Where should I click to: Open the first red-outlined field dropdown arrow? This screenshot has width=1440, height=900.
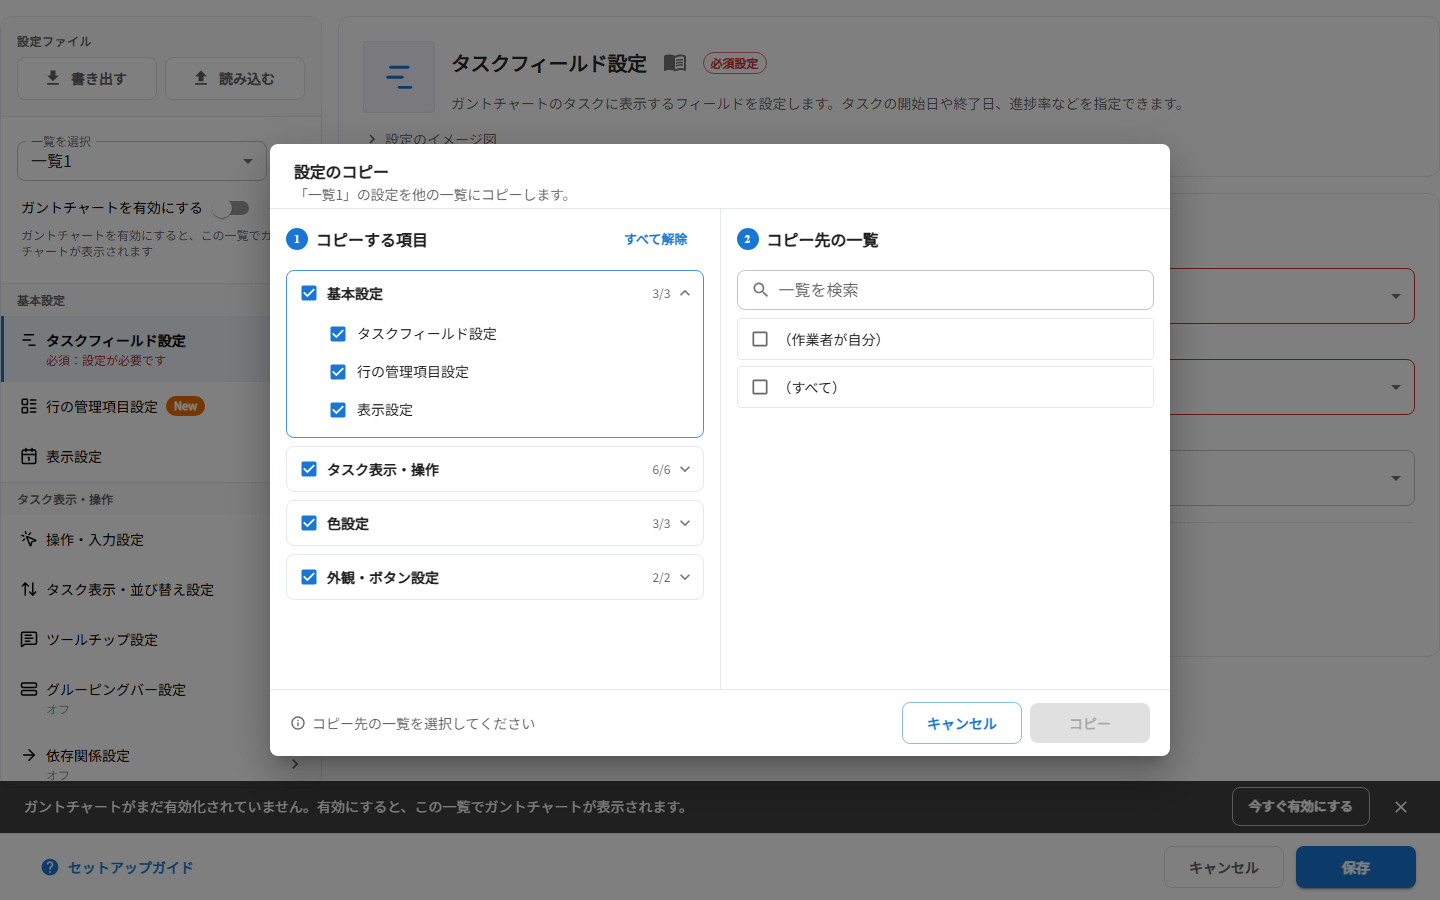pos(1396,296)
